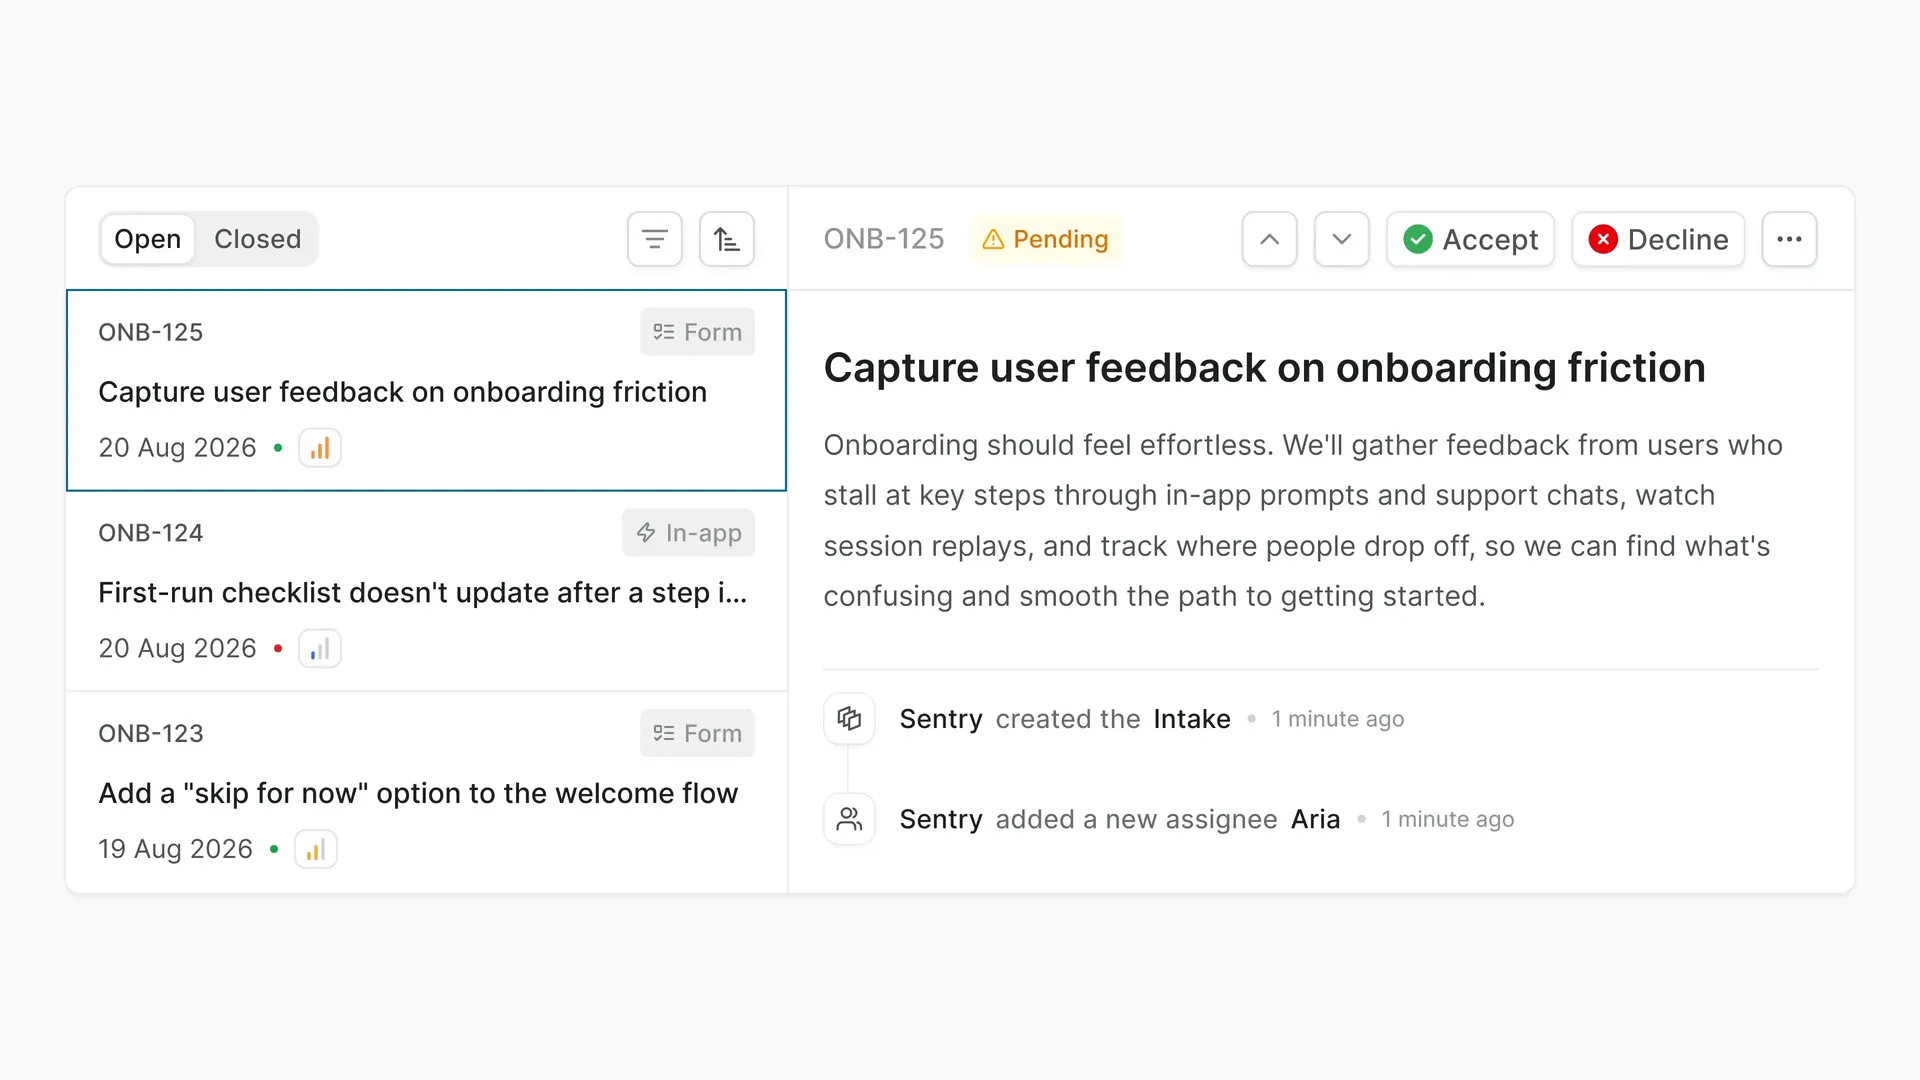Click the 20 Aug 2026 date on ONB-124
1920x1080 pixels.
[177, 648]
